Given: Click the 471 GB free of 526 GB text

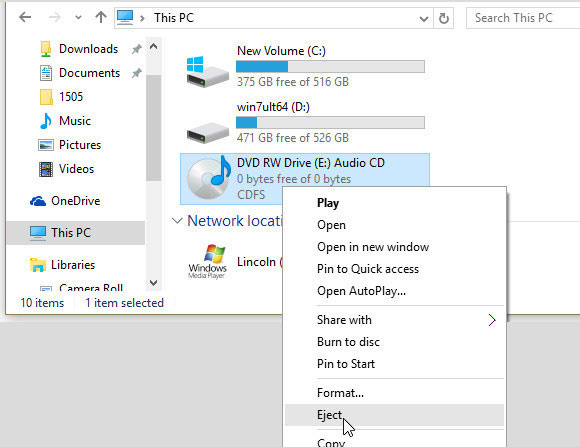Looking at the screenshot, I should (293, 138).
